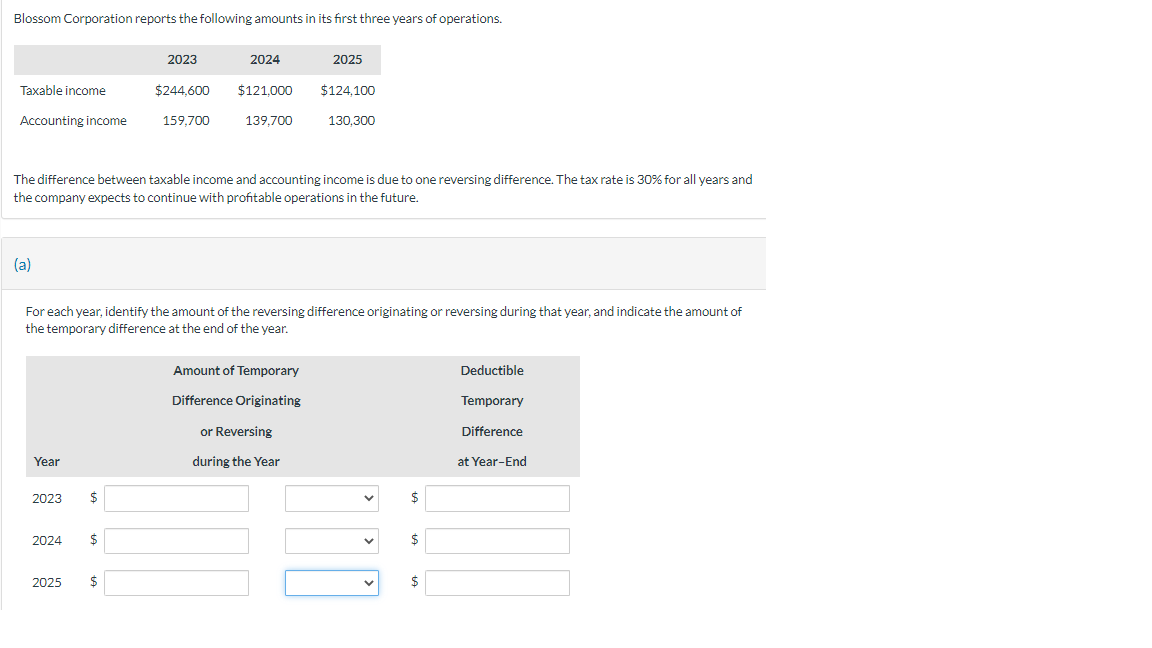Select the Accounting income row label
Viewport: 1152px width, 648px height.
74,120
